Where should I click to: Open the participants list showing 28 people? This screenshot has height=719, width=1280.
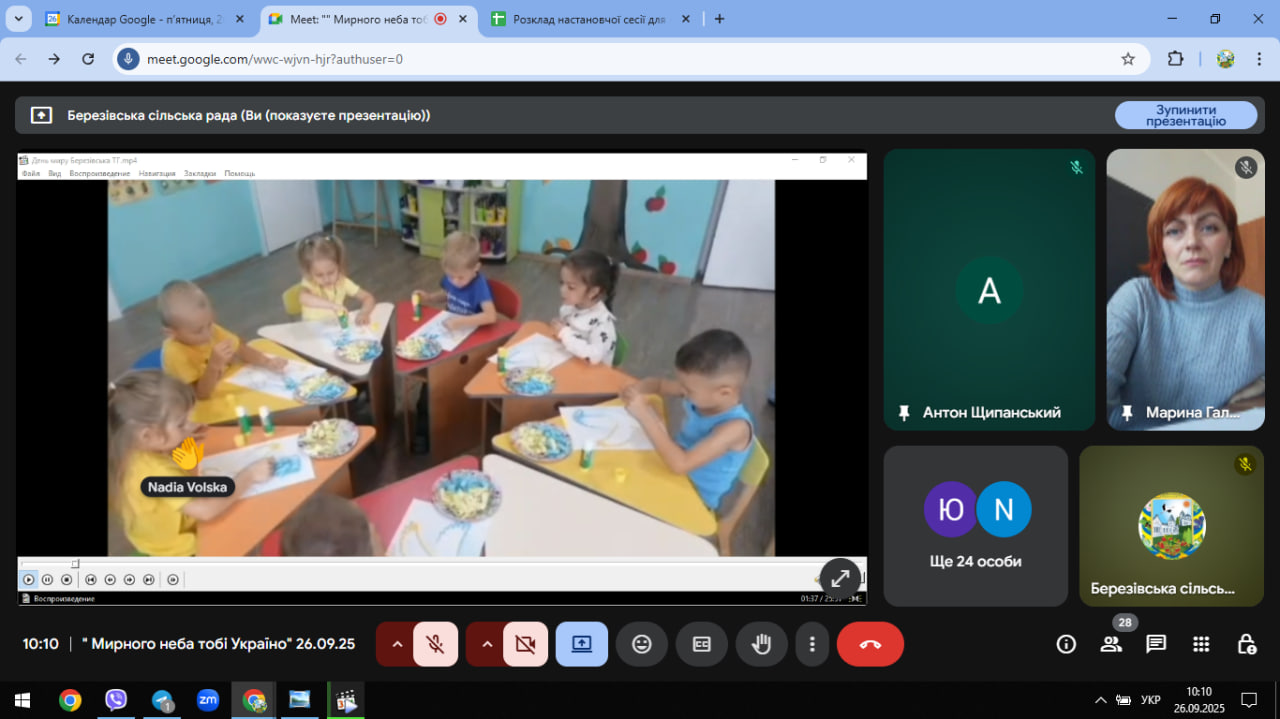pyautogui.click(x=1111, y=644)
